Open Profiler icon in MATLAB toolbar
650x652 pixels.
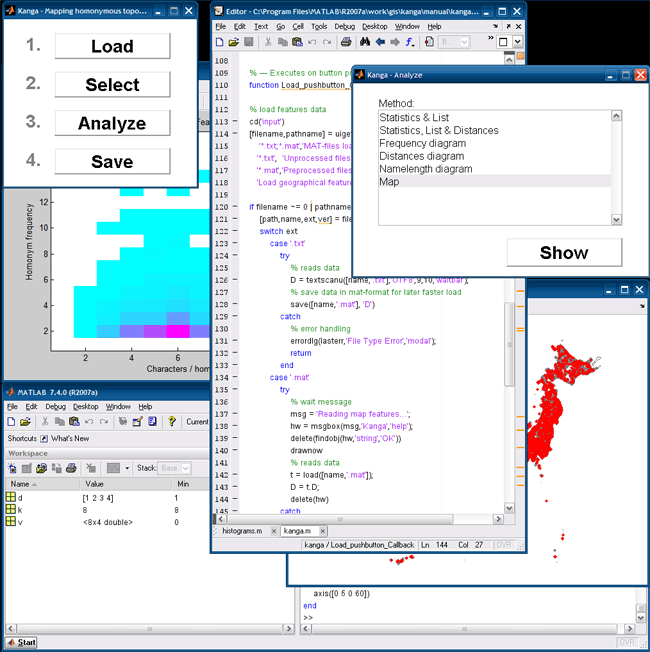[x=152, y=422]
